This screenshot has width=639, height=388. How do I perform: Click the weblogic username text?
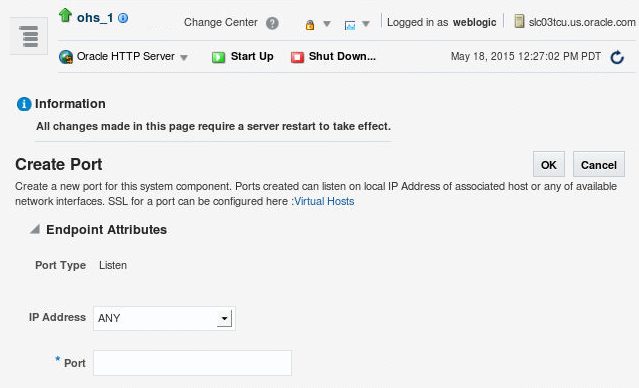point(474,22)
